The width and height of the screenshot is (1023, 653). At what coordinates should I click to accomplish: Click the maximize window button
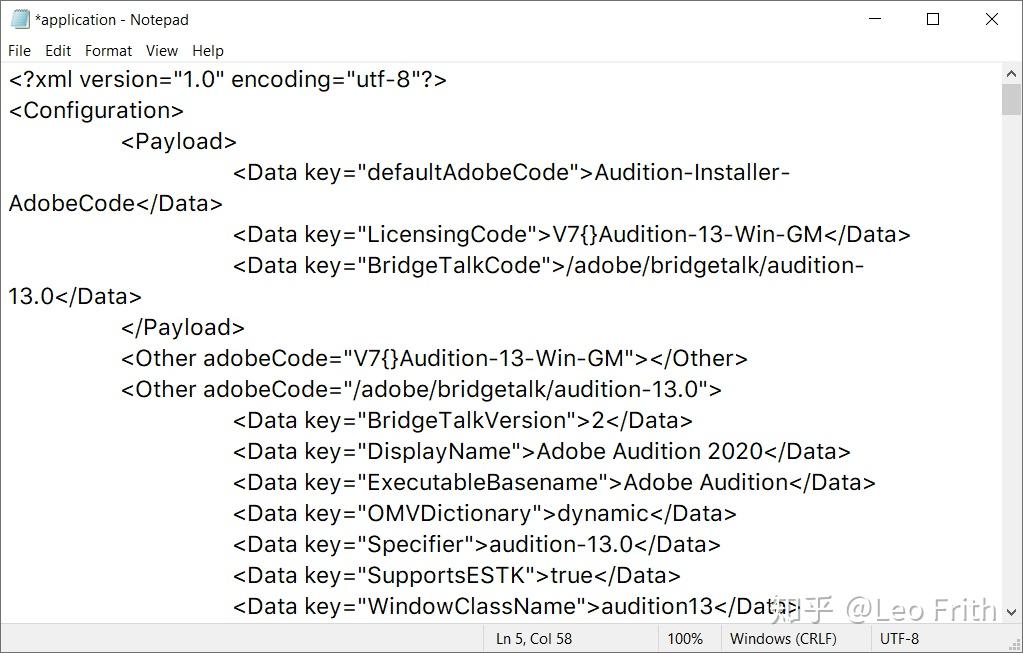932,18
